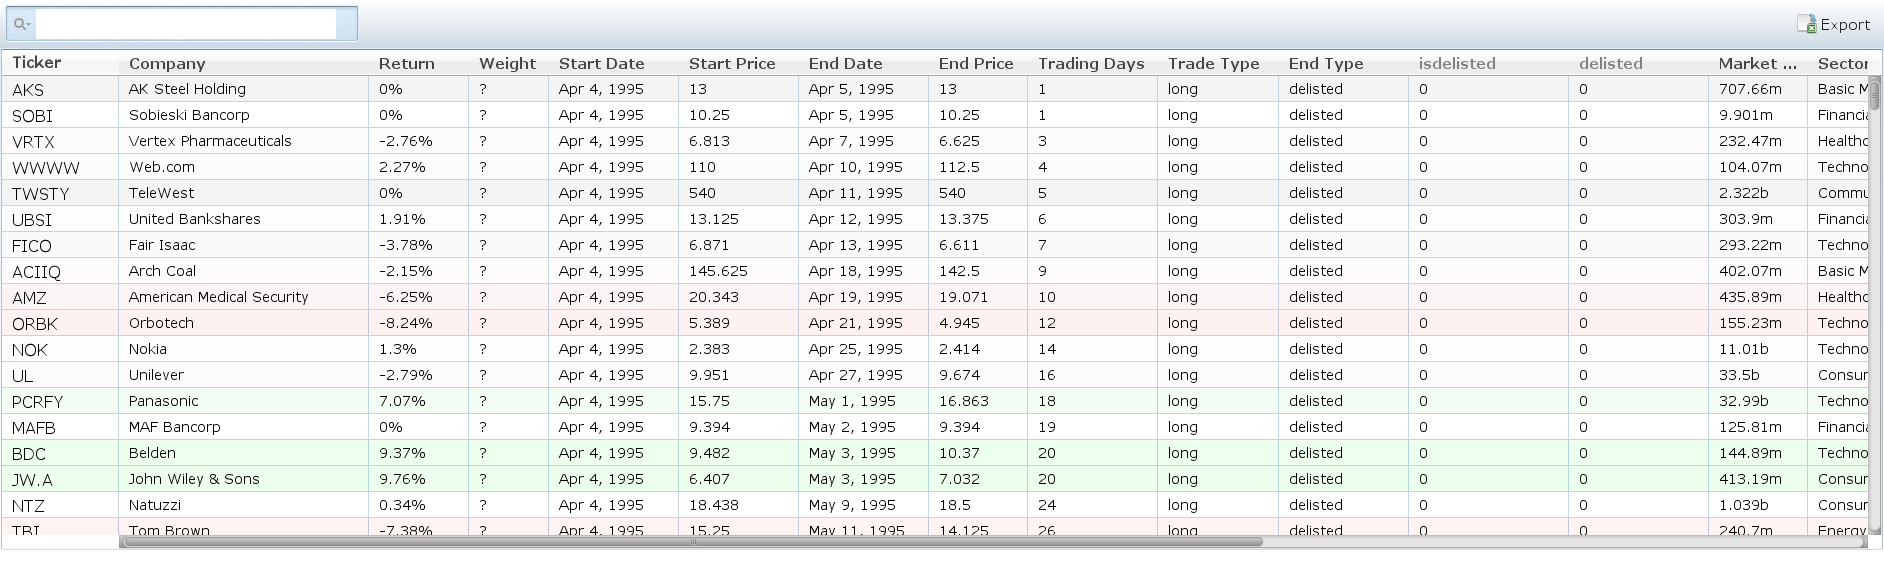Image resolution: width=1884 pixels, height=574 pixels.
Task: Click the Apr 25, 1995 end date
Action: [856, 349]
